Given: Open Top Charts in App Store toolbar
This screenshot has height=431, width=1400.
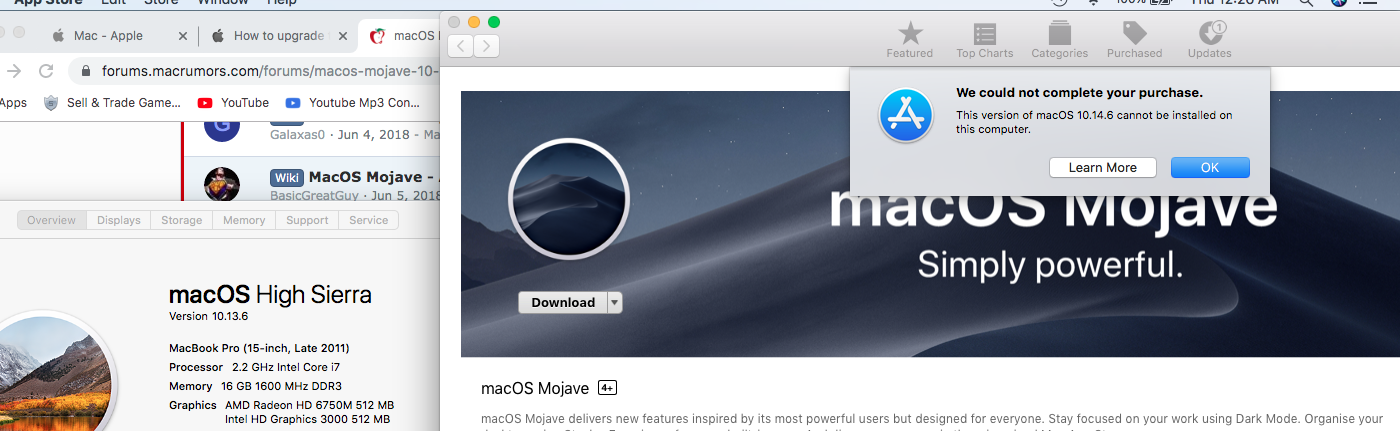Looking at the screenshot, I should pos(984,40).
